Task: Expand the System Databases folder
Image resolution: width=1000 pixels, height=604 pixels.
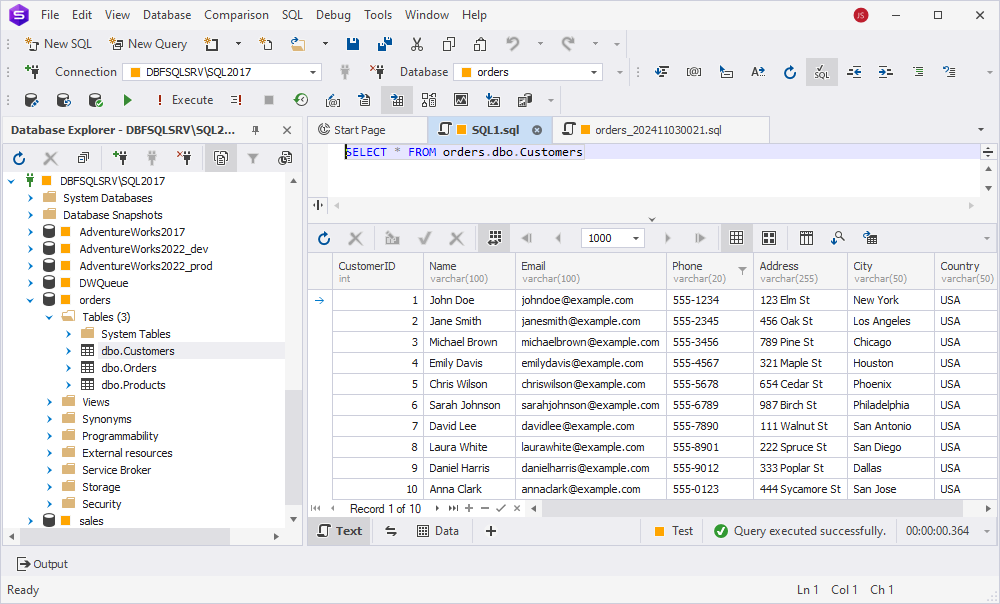Action: click(31, 198)
